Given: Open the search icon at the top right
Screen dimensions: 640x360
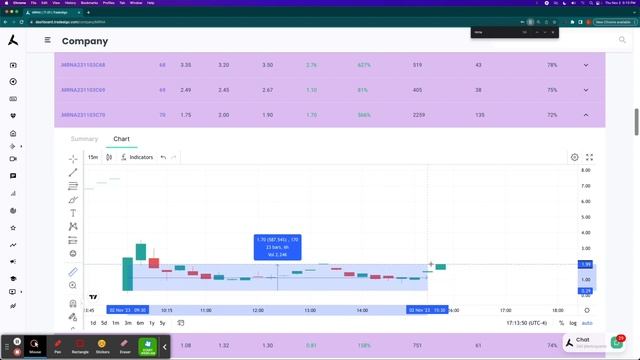Looking at the screenshot, I should point(622,40).
